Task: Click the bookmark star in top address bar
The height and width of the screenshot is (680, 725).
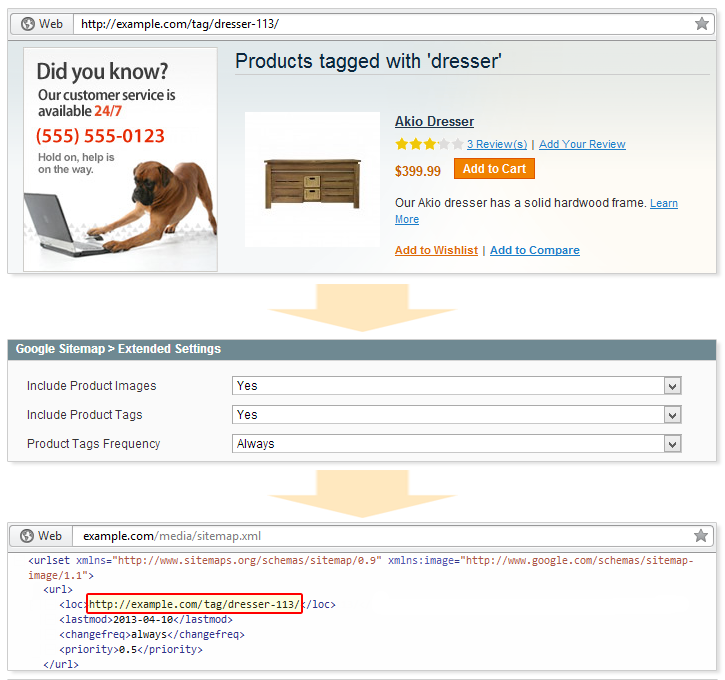Action: [x=701, y=24]
